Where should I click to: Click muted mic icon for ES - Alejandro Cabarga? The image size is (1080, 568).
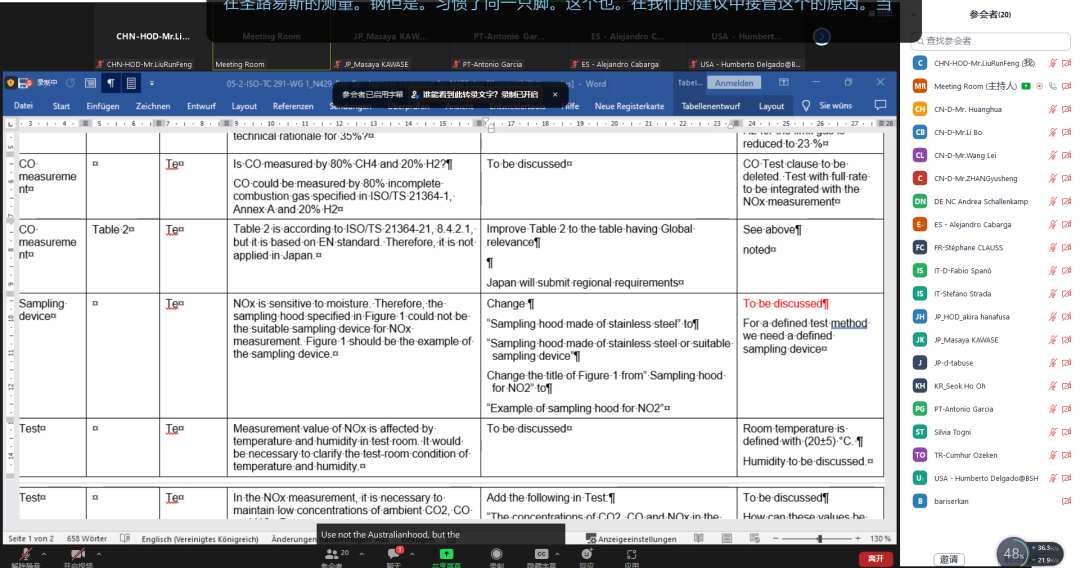point(1052,224)
